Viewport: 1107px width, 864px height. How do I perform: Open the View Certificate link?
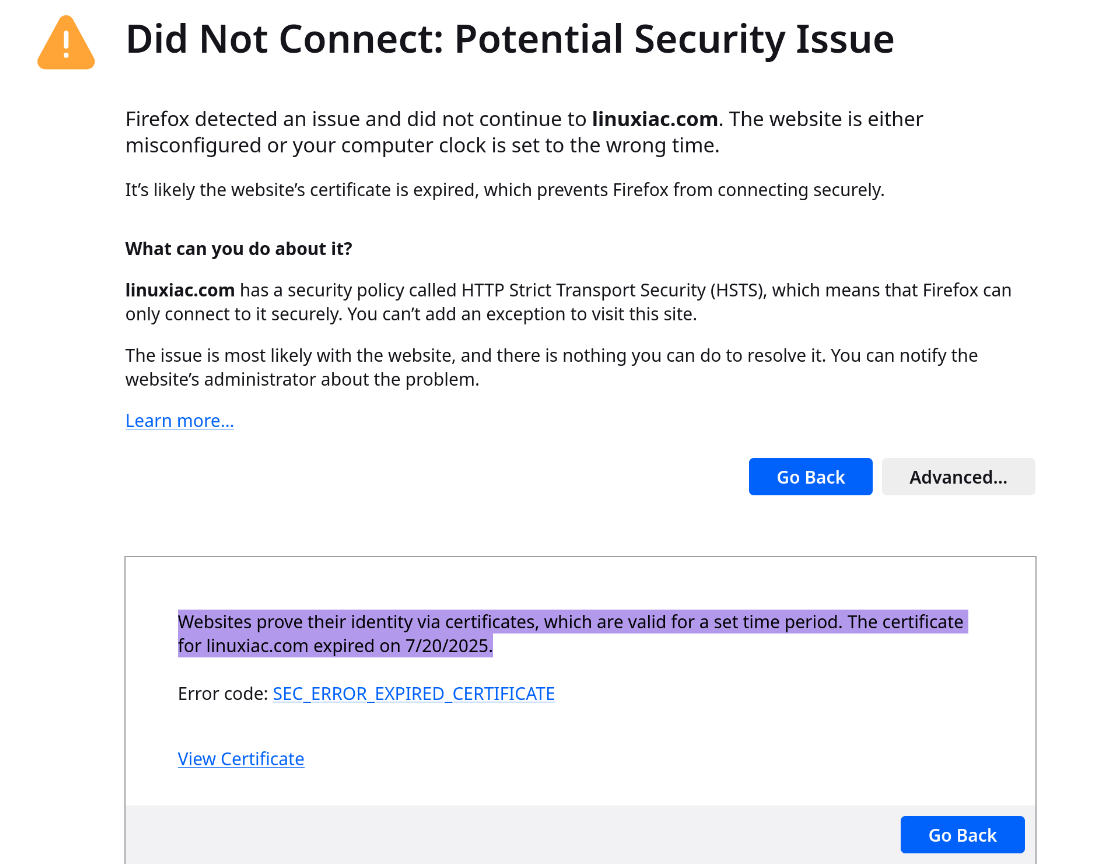pos(241,759)
